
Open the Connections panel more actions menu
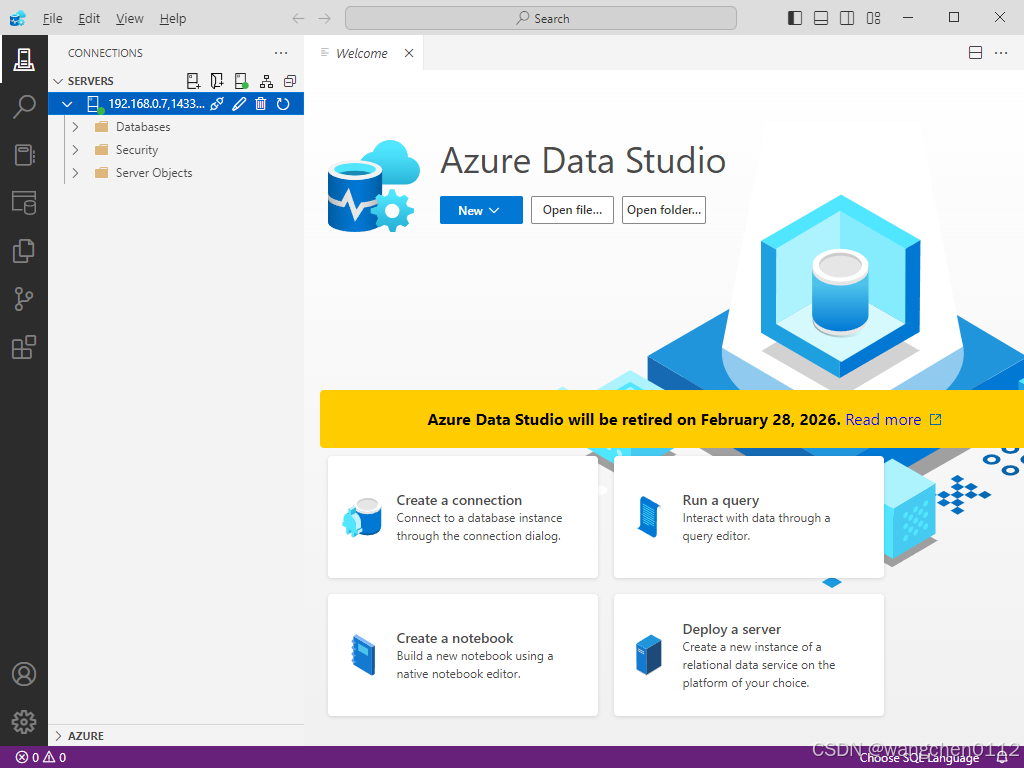(281, 53)
